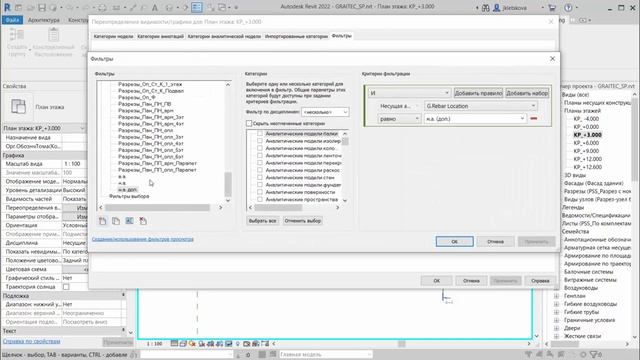Image resolution: width=640 pixels, height=360 pixels.
Task: Click 'Справка' button in visibility overrides dialog
Action: coord(540,281)
